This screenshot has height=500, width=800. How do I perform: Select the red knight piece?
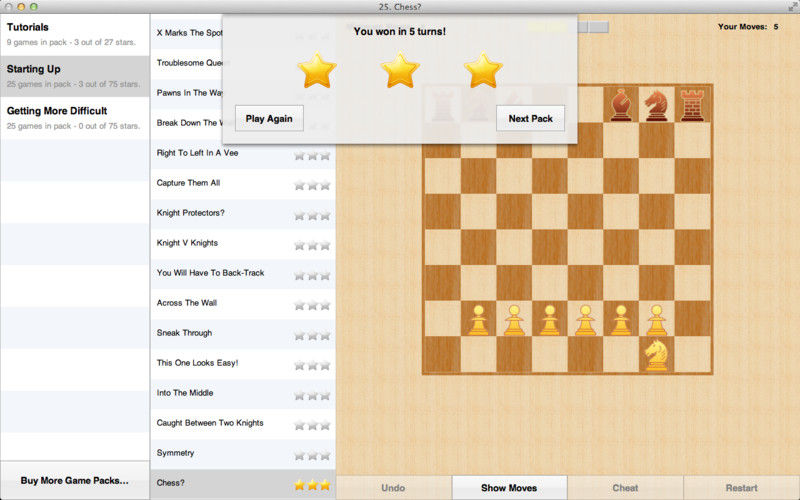tap(656, 105)
